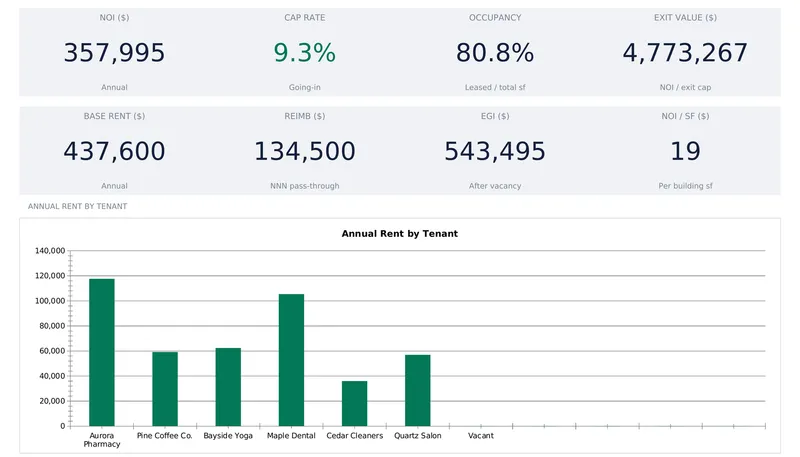800x457 pixels.
Task: Click the 20,000 y-axis label
Action: pyautogui.click(x=53, y=401)
